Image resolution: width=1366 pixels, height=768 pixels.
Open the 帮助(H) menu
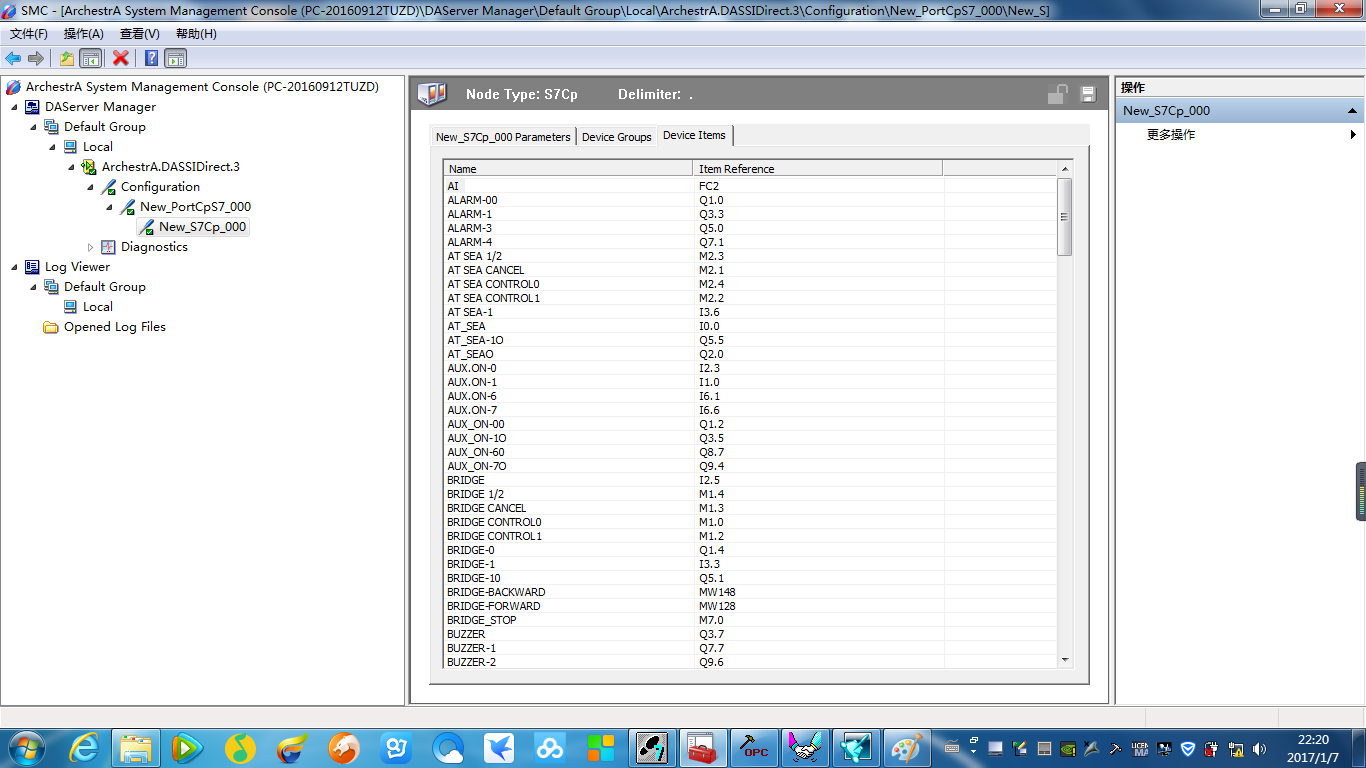coord(196,34)
